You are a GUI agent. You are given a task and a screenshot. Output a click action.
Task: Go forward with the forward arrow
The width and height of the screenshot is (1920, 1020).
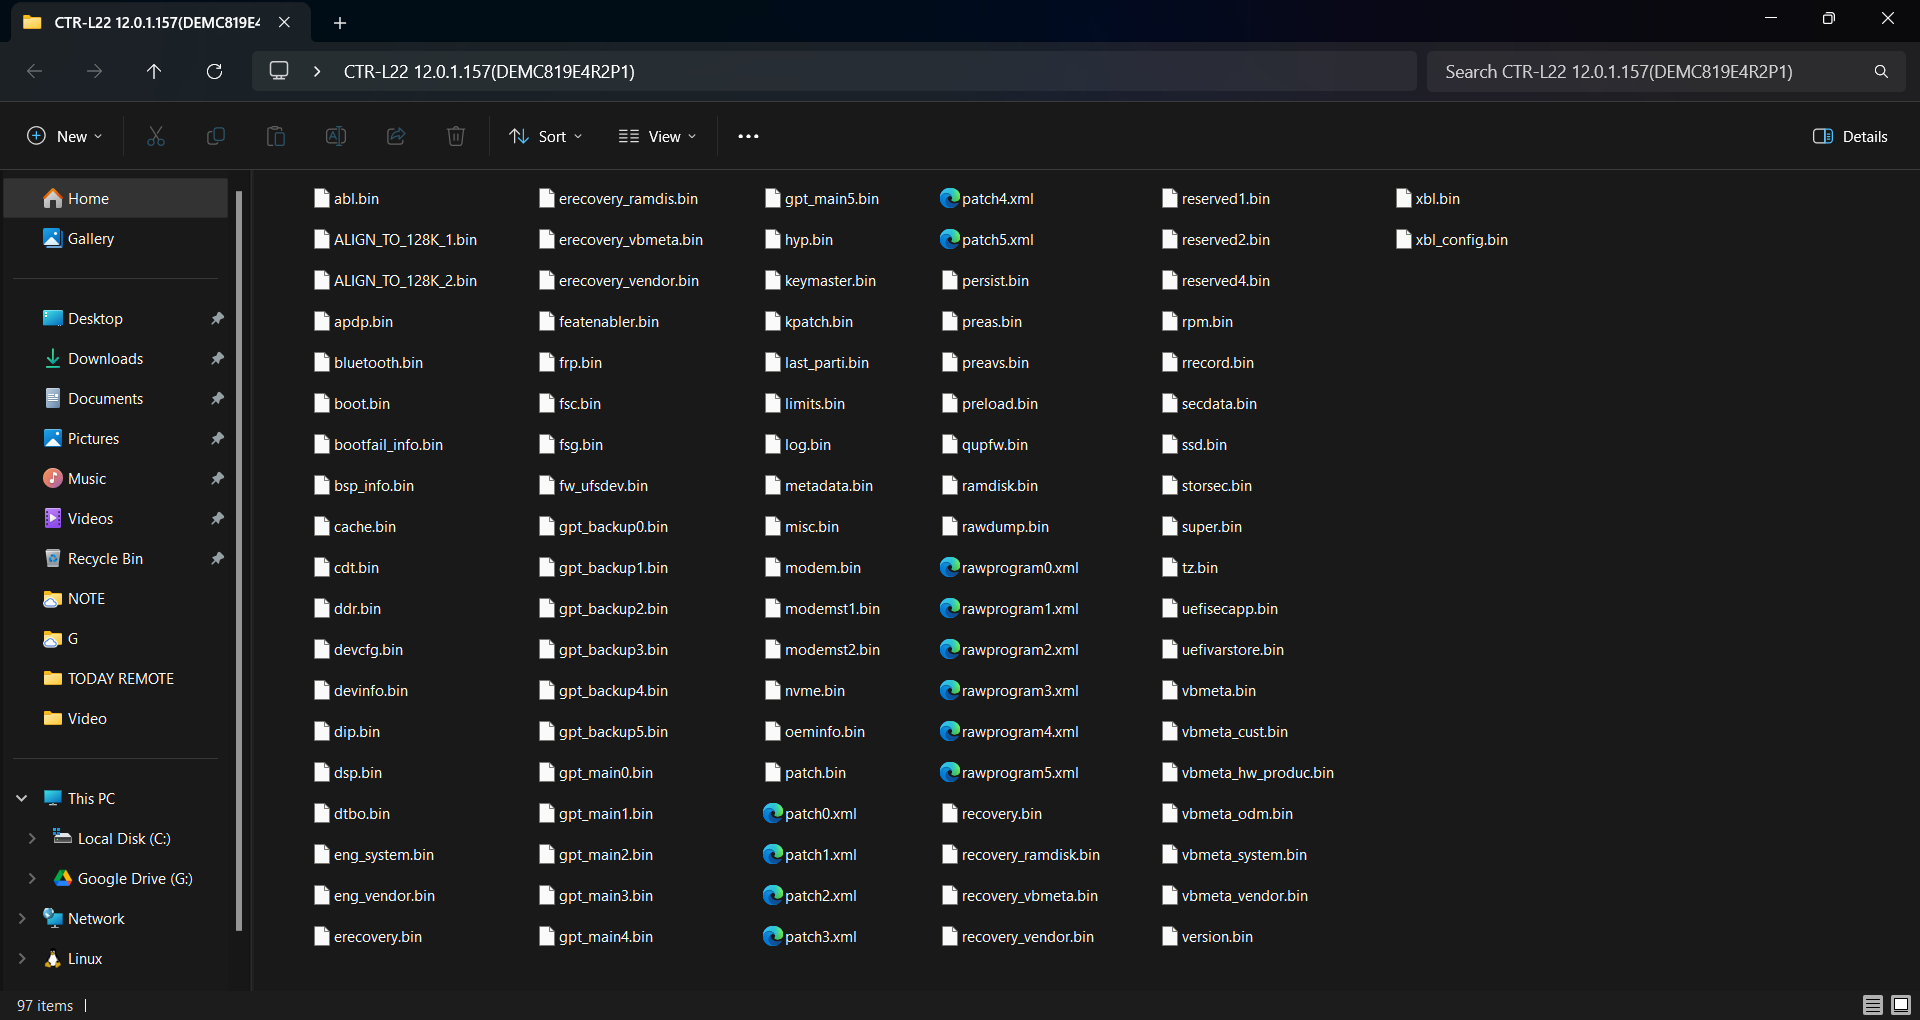[x=94, y=71]
